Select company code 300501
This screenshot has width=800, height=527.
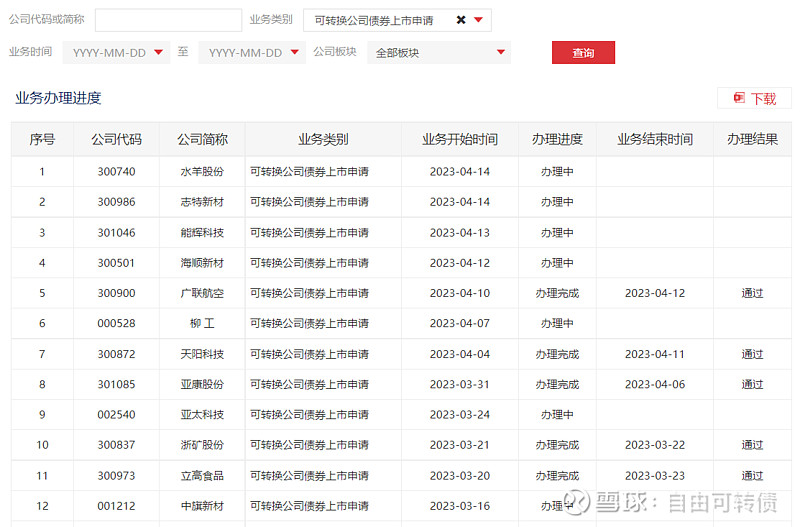pyautogui.click(x=116, y=263)
